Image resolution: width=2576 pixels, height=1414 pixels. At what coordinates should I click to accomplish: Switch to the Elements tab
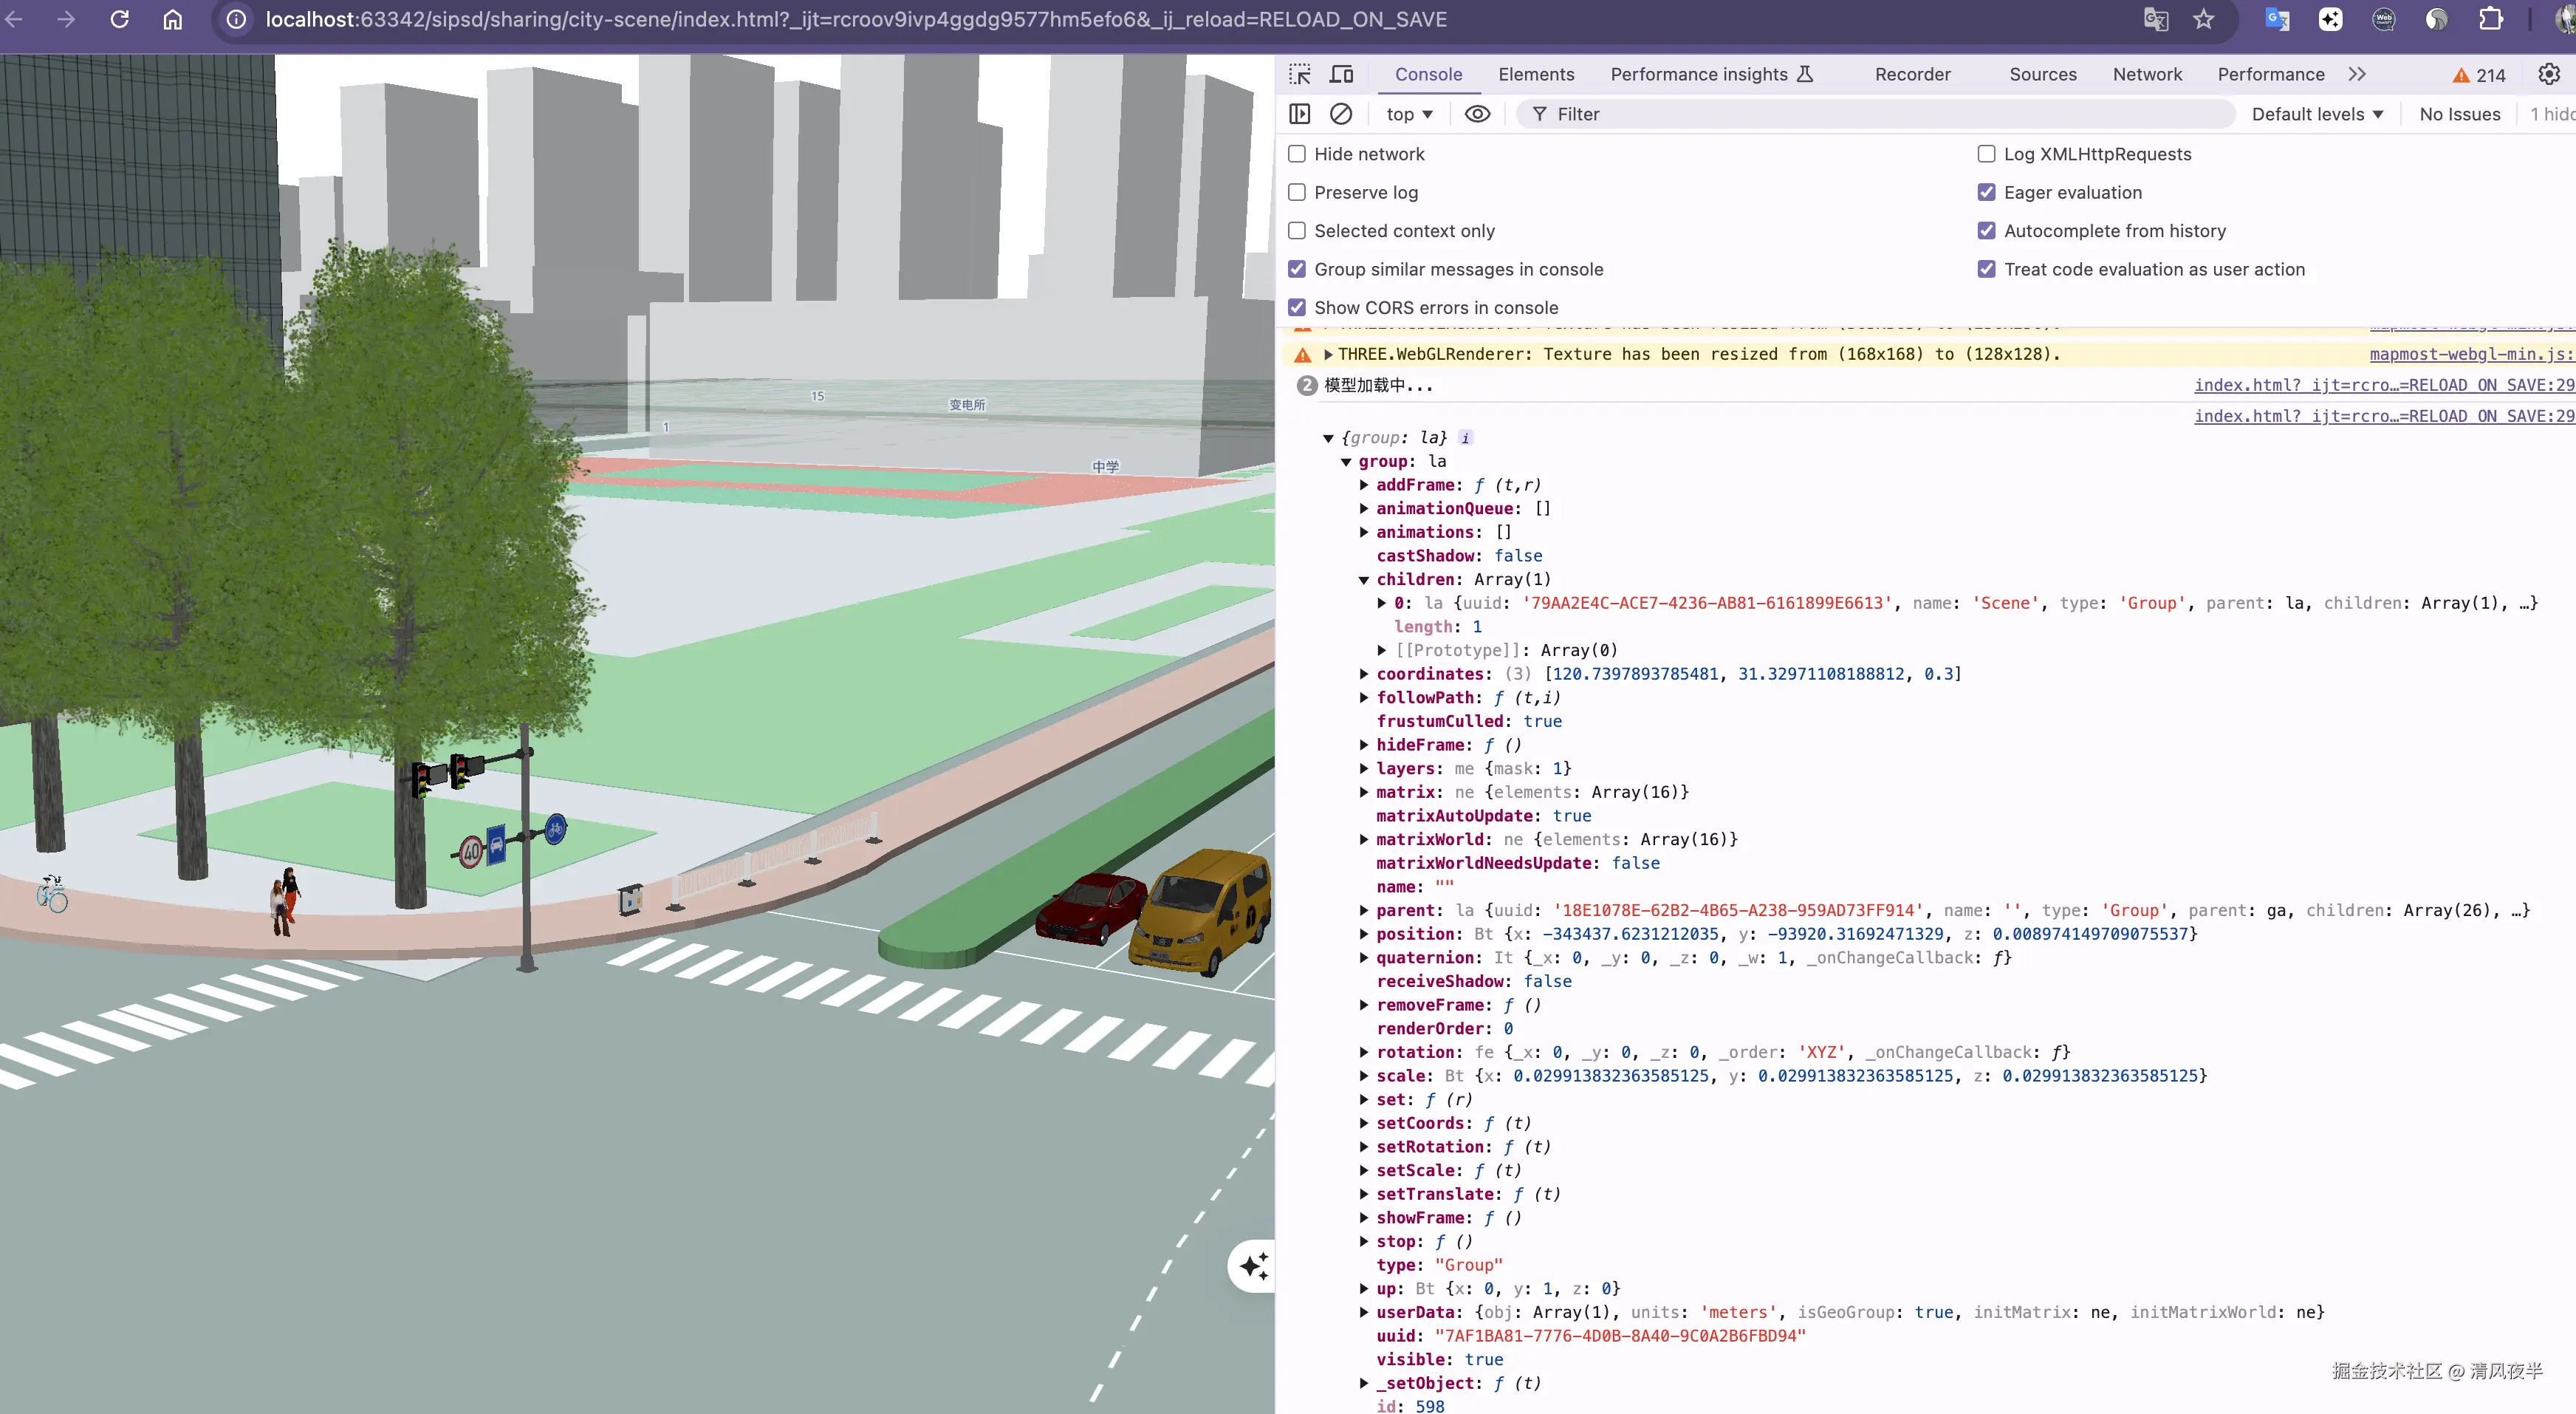pyautogui.click(x=1535, y=74)
